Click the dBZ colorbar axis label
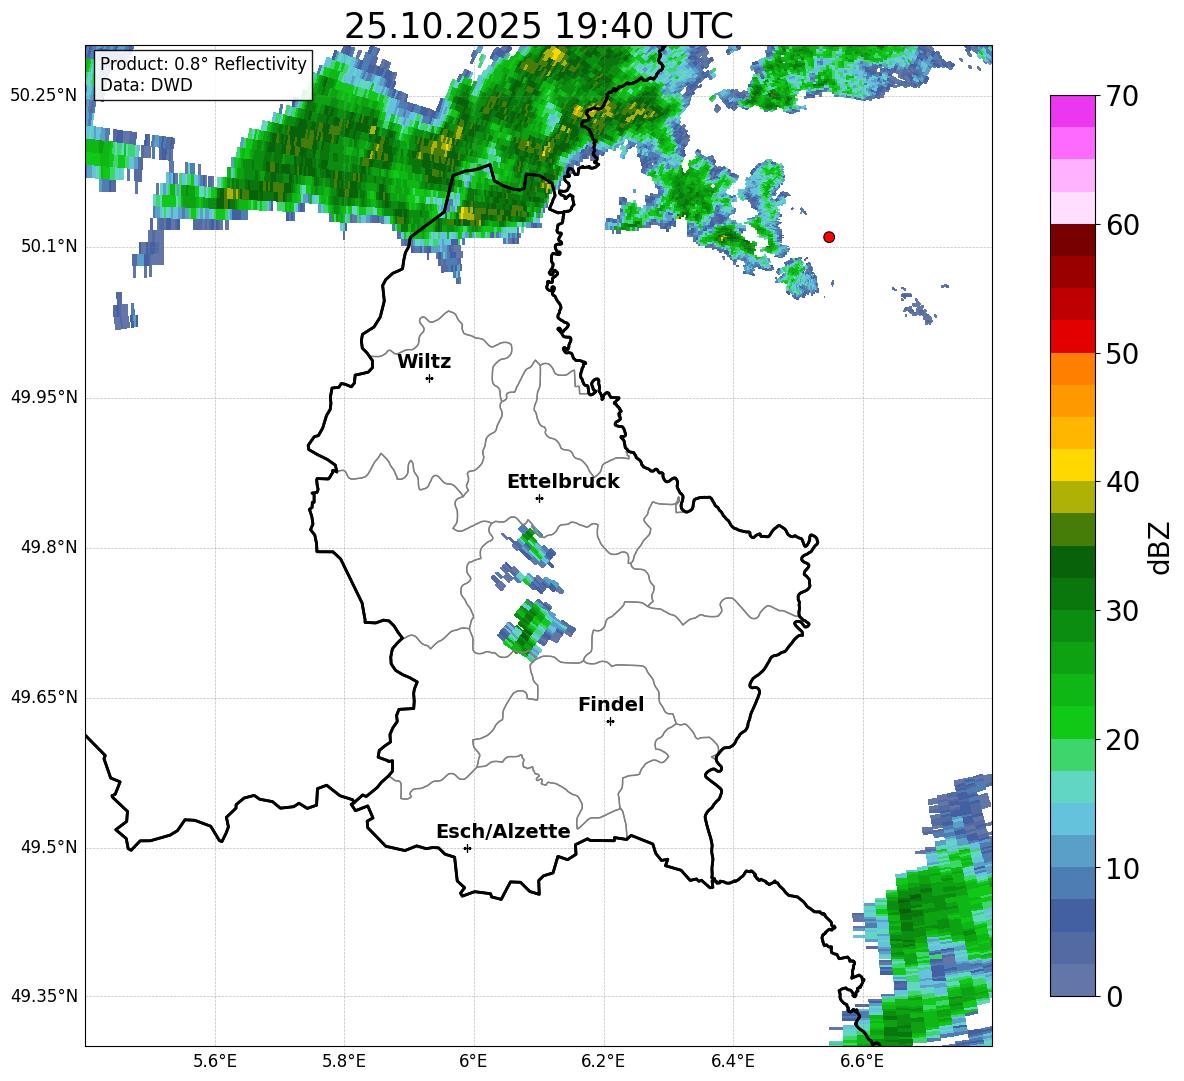The width and height of the screenshot is (1184, 1081). tap(1160, 548)
